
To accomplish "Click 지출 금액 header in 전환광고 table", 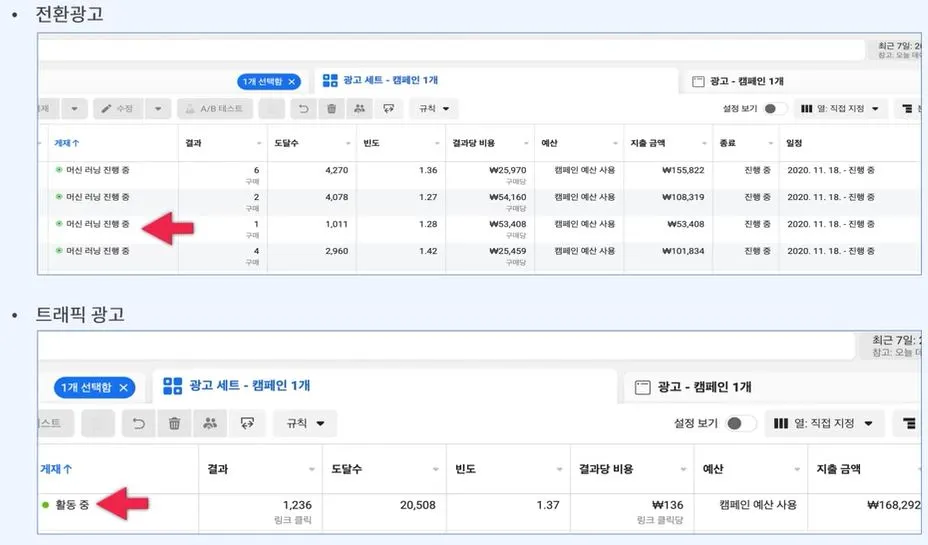I will [647, 143].
